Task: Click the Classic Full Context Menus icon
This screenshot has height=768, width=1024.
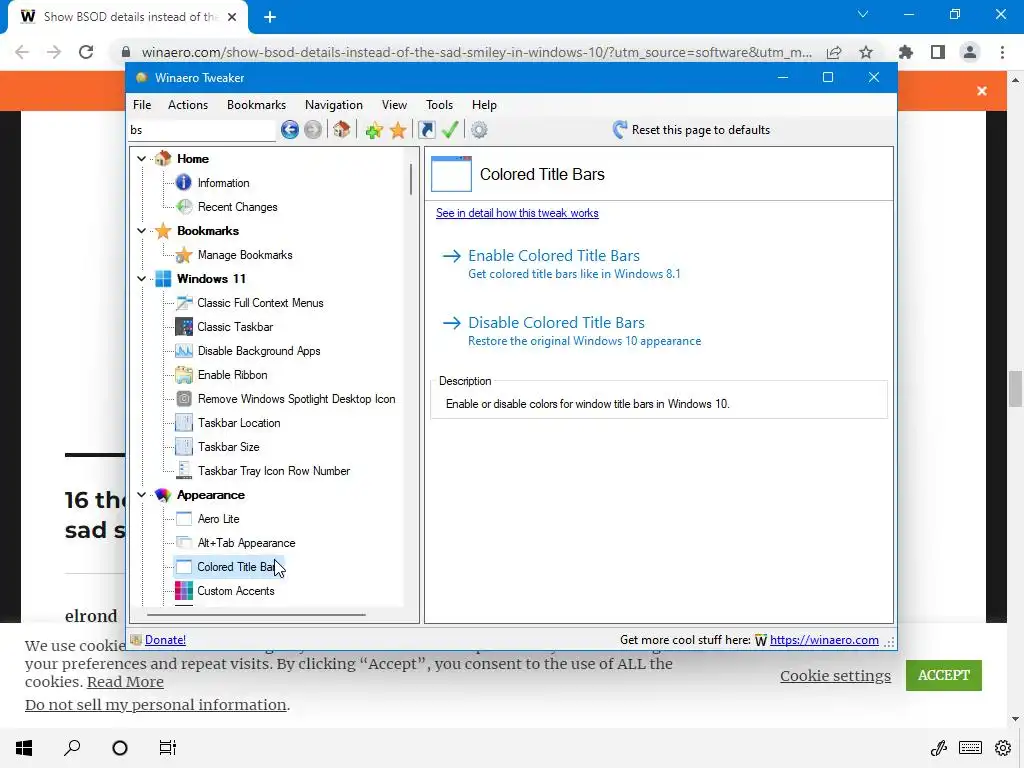Action: (184, 303)
